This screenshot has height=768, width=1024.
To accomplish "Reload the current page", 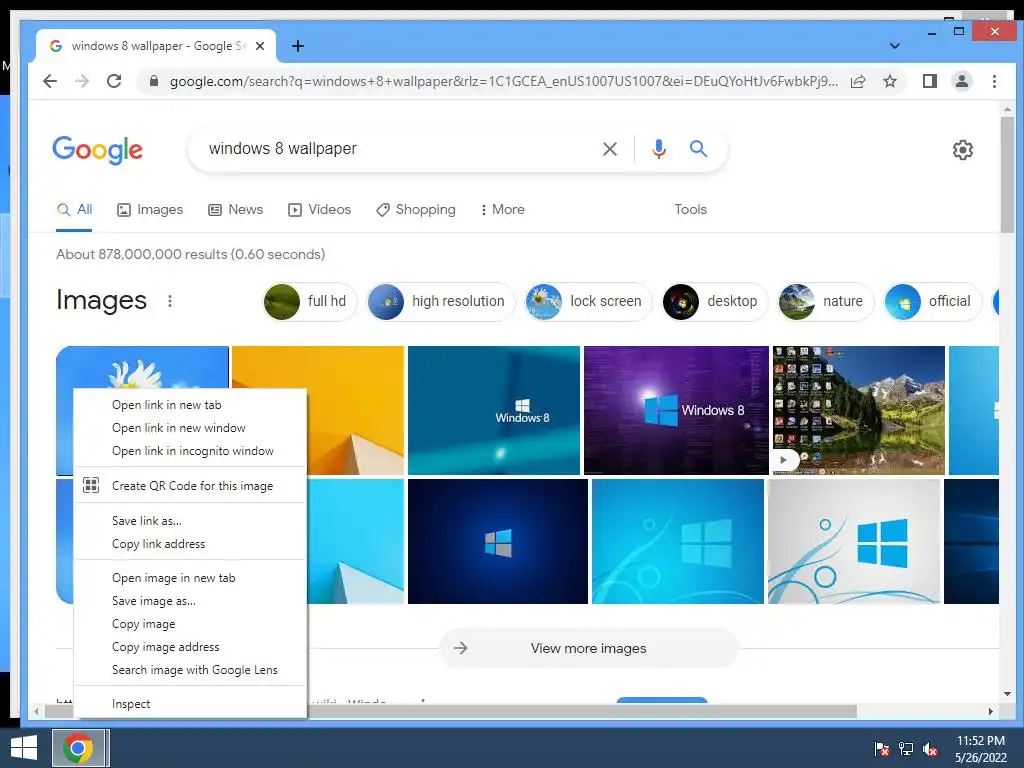I will pyautogui.click(x=114, y=81).
